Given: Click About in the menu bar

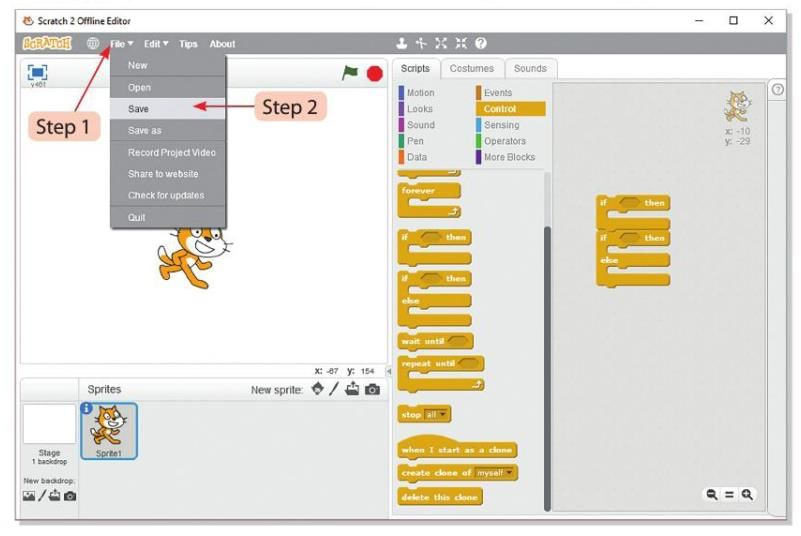Looking at the screenshot, I should point(222,44).
